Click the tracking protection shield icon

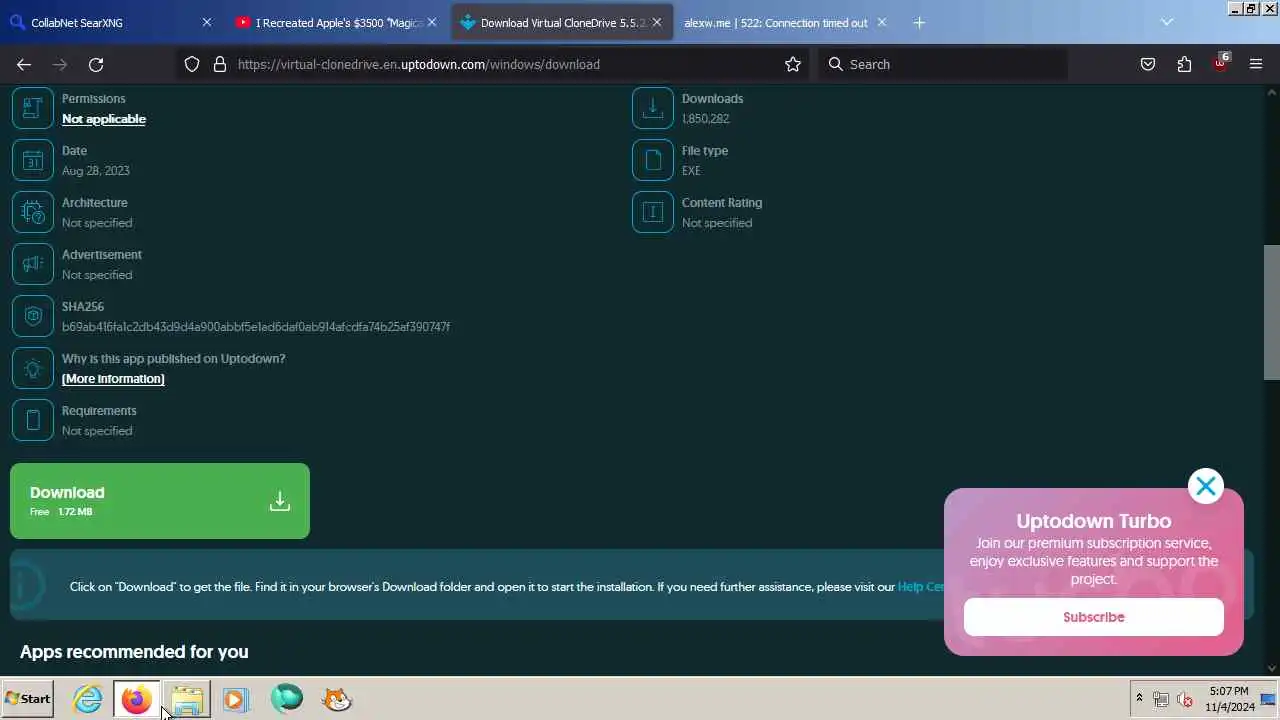192,64
